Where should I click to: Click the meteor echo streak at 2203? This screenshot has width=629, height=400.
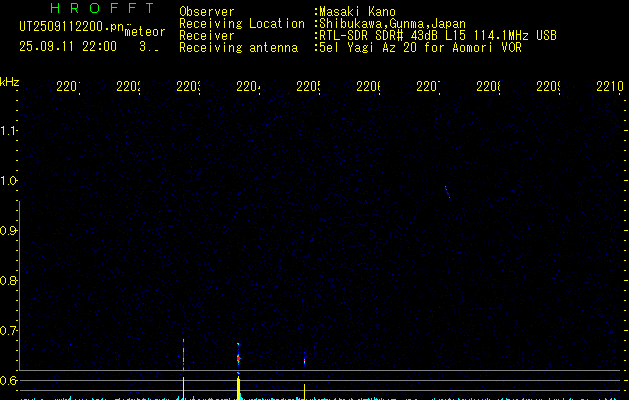(x=183, y=354)
